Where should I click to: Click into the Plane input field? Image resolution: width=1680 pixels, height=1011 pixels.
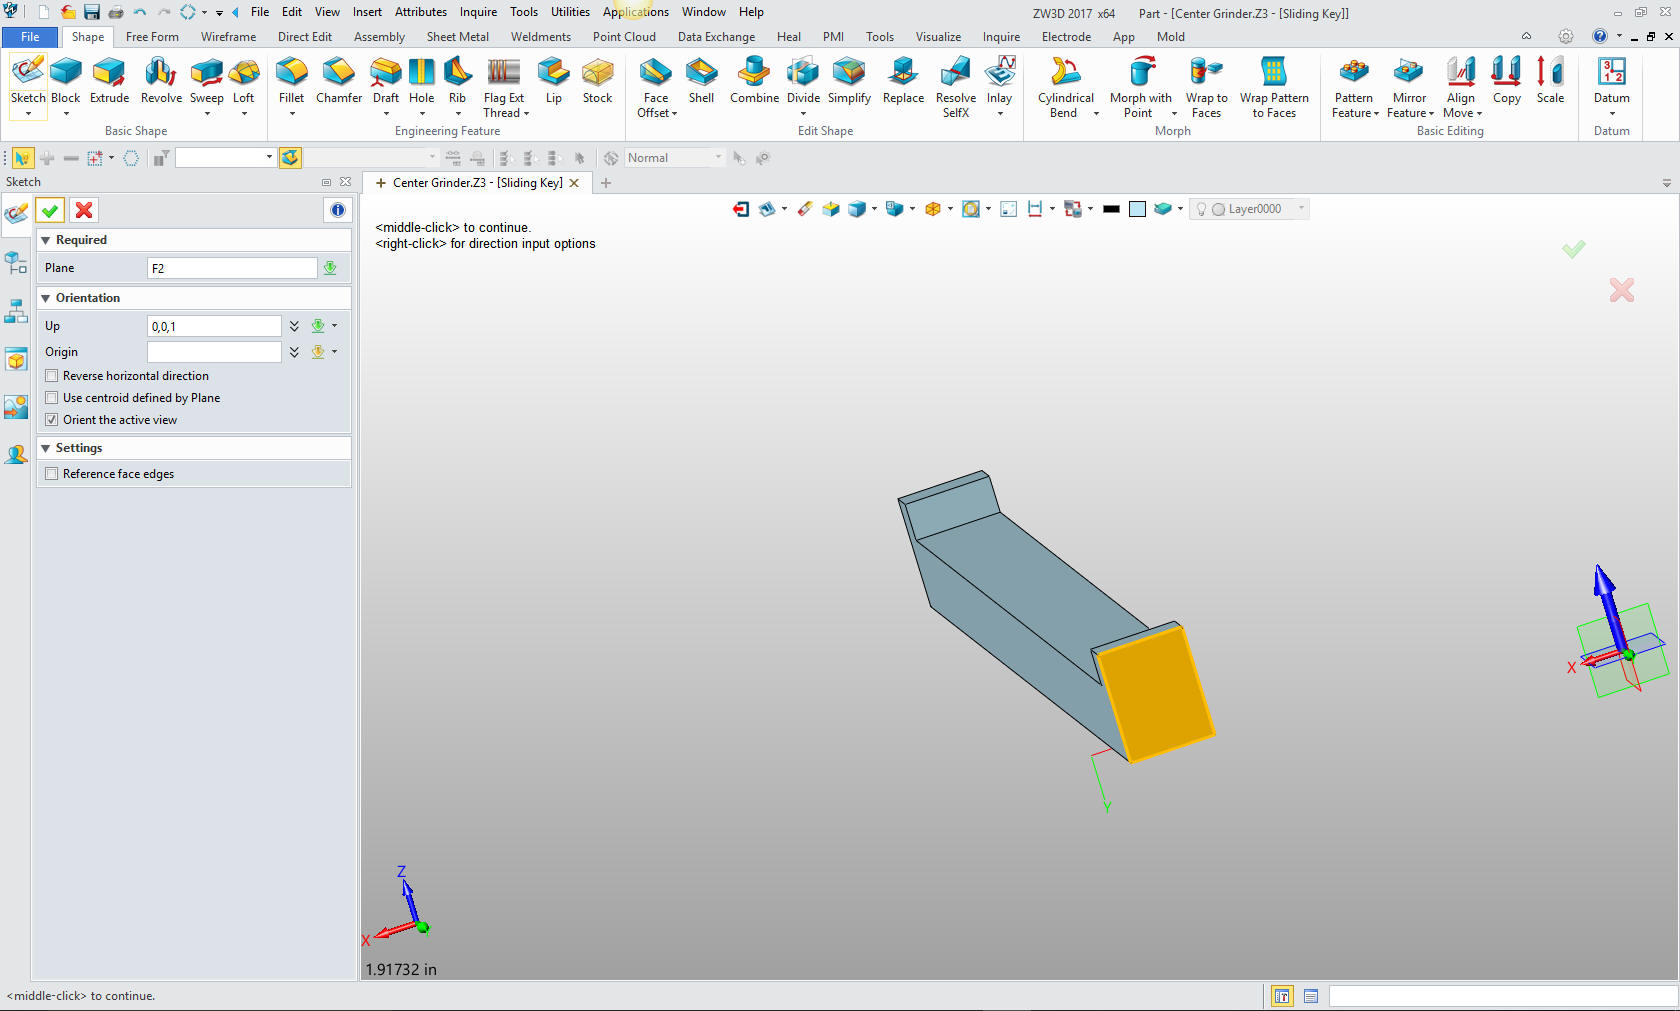[232, 268]
